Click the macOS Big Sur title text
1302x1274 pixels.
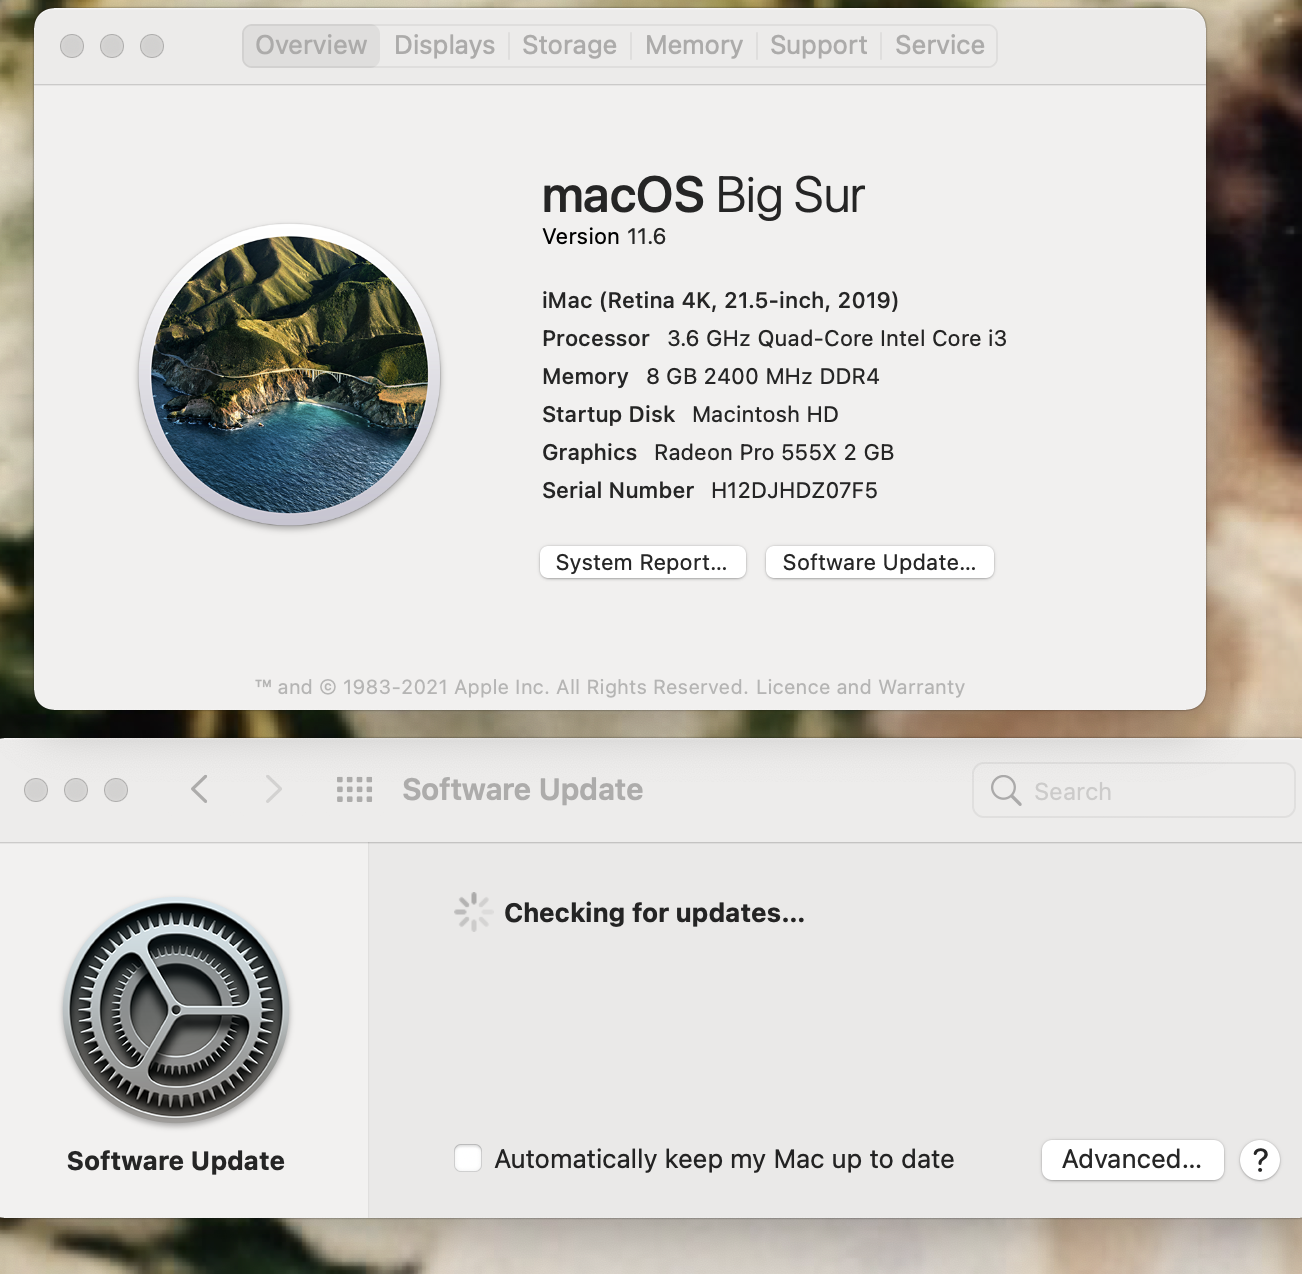pyautogui.click(x=703, y=195)
